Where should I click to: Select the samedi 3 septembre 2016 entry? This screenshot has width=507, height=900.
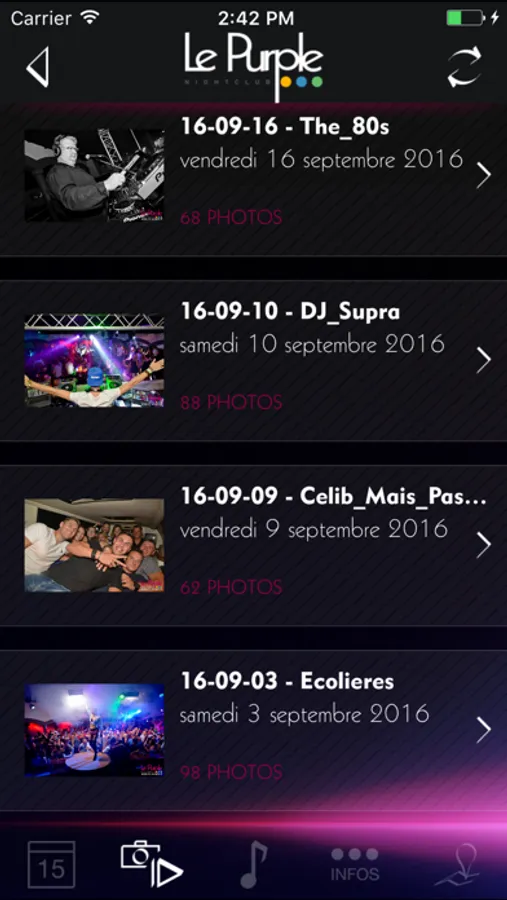304,715
